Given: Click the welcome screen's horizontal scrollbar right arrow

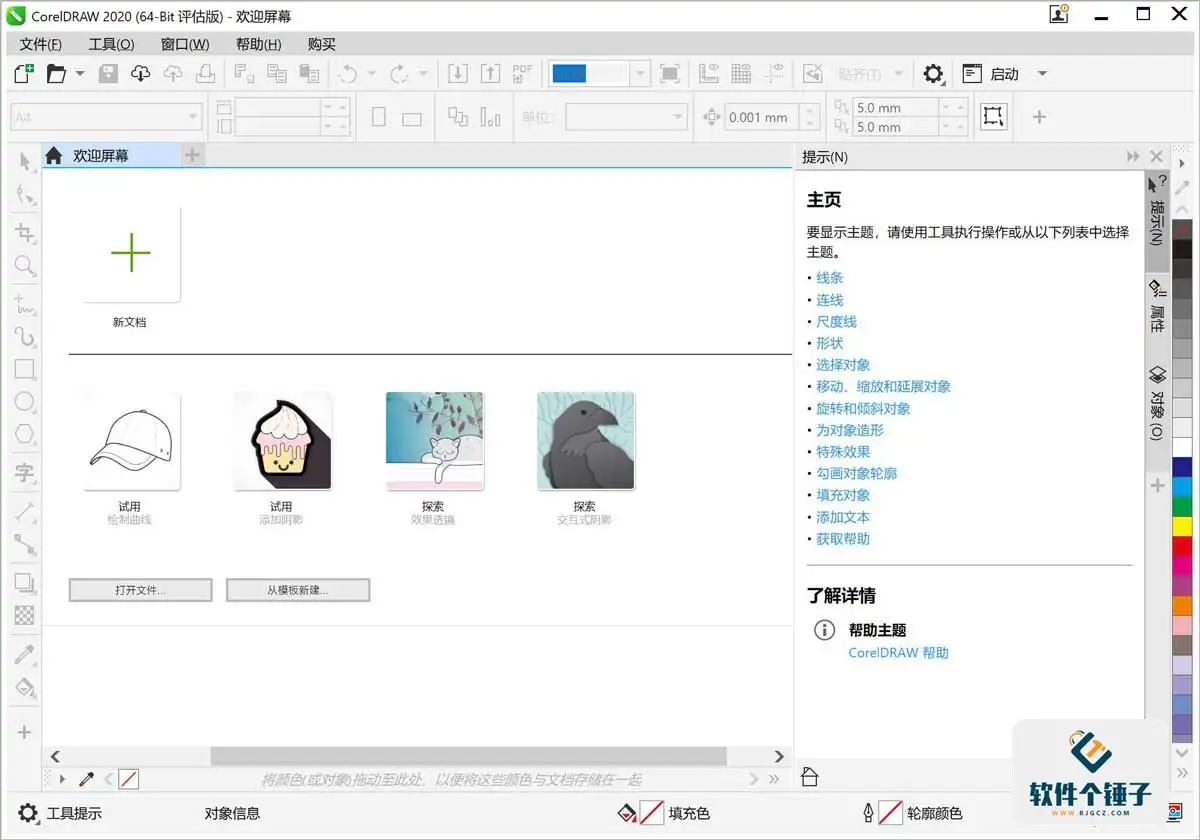Looking at the screenshot, I should (780, 757).
